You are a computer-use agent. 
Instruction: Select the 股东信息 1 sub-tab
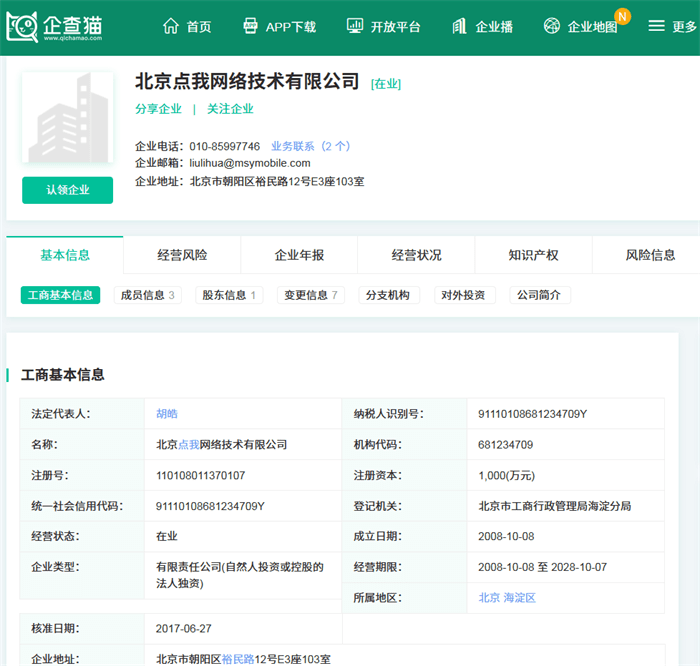pos(229,295)
